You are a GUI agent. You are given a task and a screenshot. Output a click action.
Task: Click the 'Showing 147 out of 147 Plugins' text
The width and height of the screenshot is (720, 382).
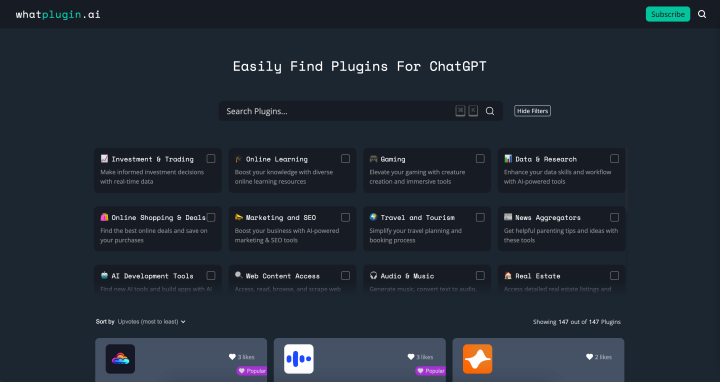pyautogui.click(x=577, y=322)
